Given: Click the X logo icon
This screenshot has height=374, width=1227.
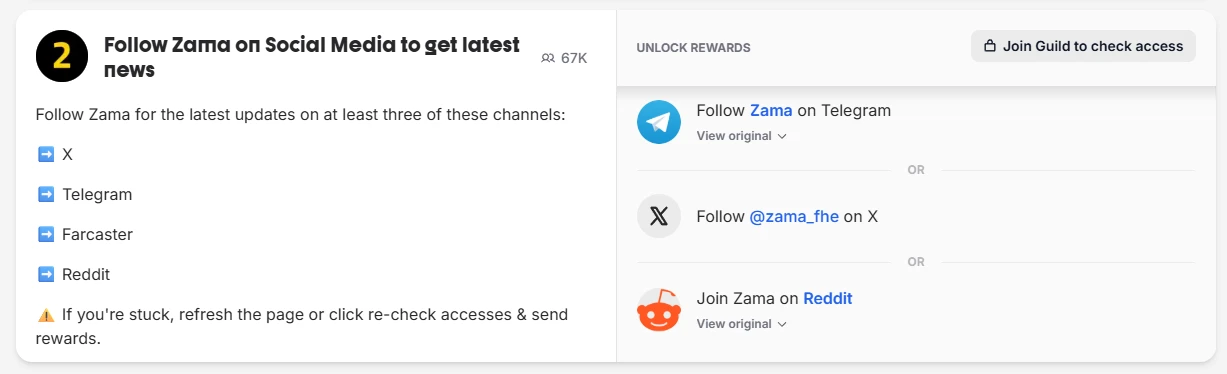Looking at the screenshot, I should (658, 216).
